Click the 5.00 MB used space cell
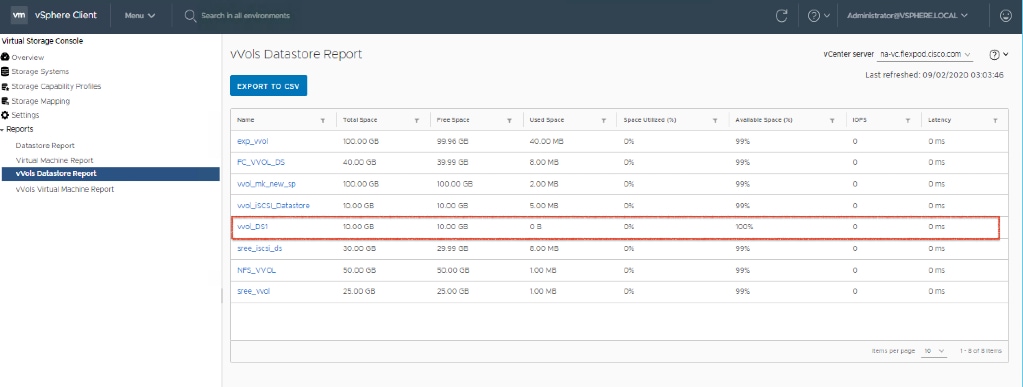This screenshot has width=1023, height=387. (544, 206)
